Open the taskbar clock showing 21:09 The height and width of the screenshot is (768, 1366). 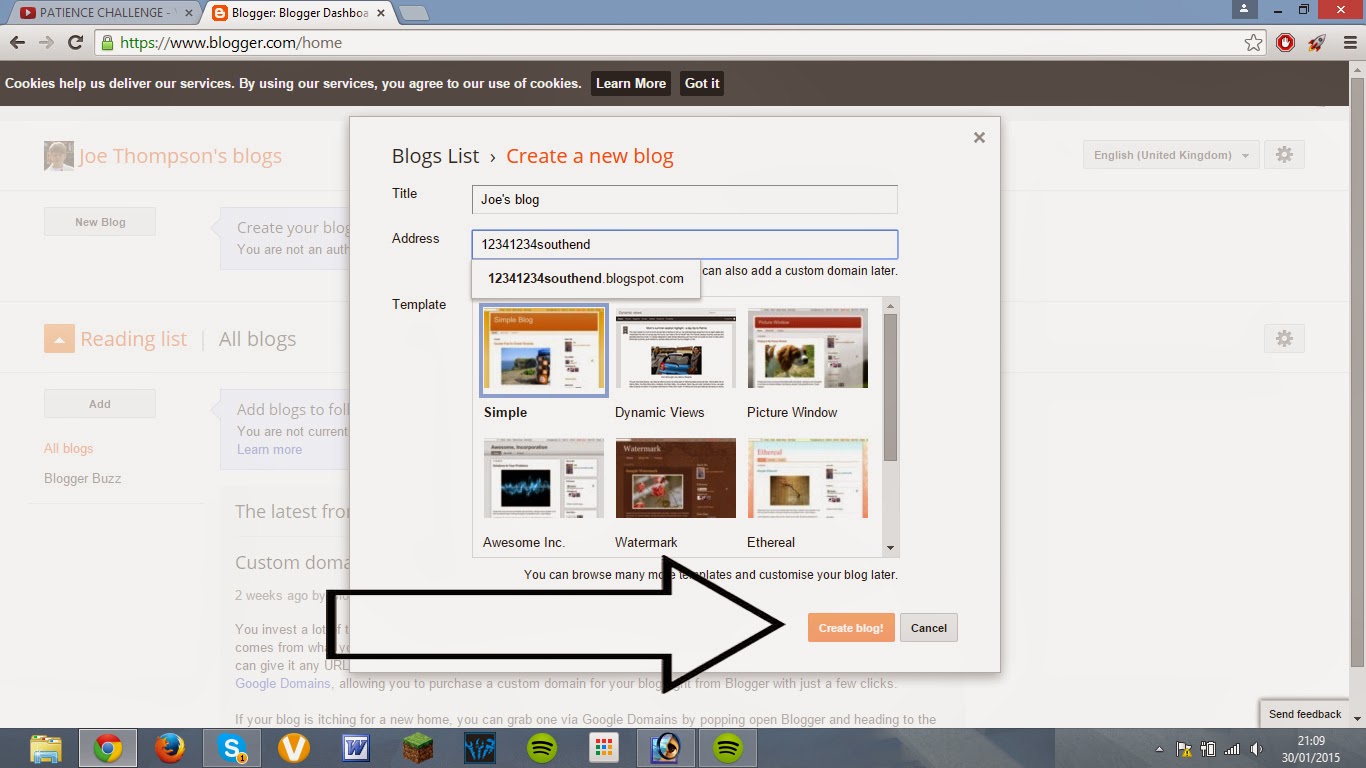coord(1310,749)
